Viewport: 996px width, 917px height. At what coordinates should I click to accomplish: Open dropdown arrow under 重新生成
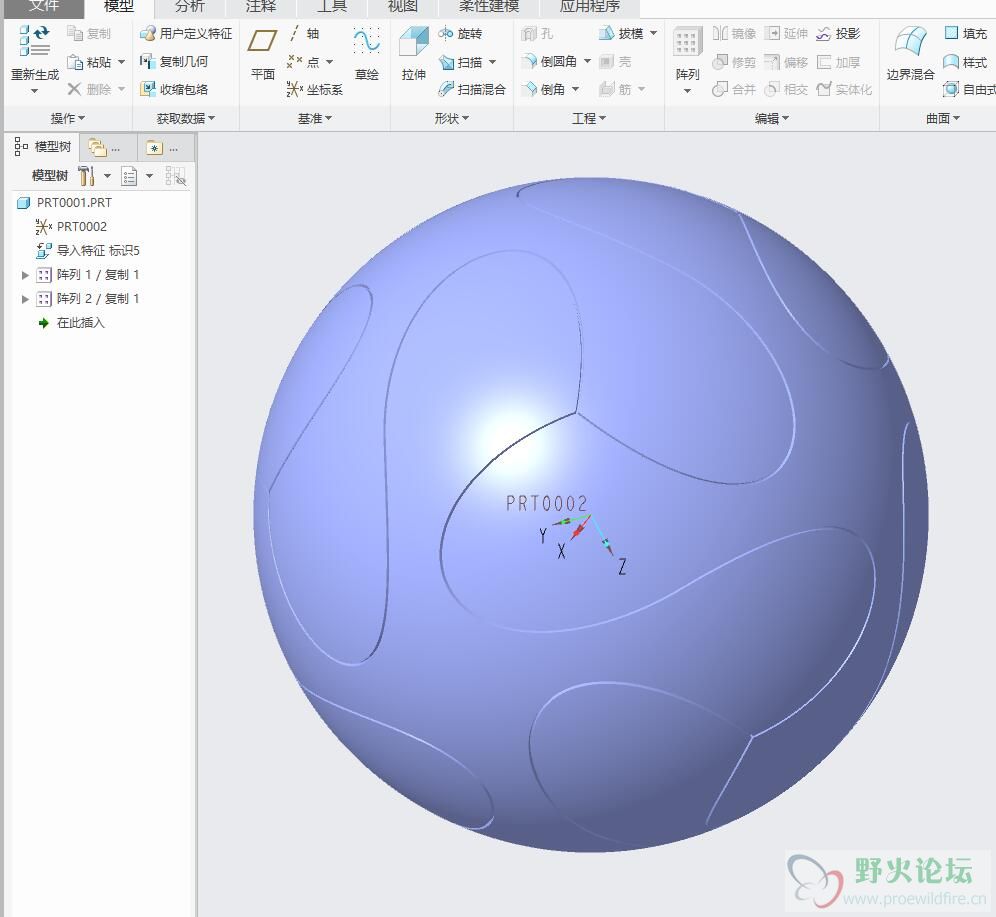coord(34,91)
